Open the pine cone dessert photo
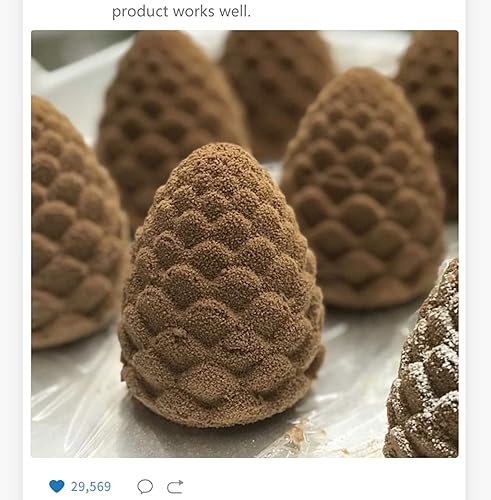491x500 pixels. (245, 244)
